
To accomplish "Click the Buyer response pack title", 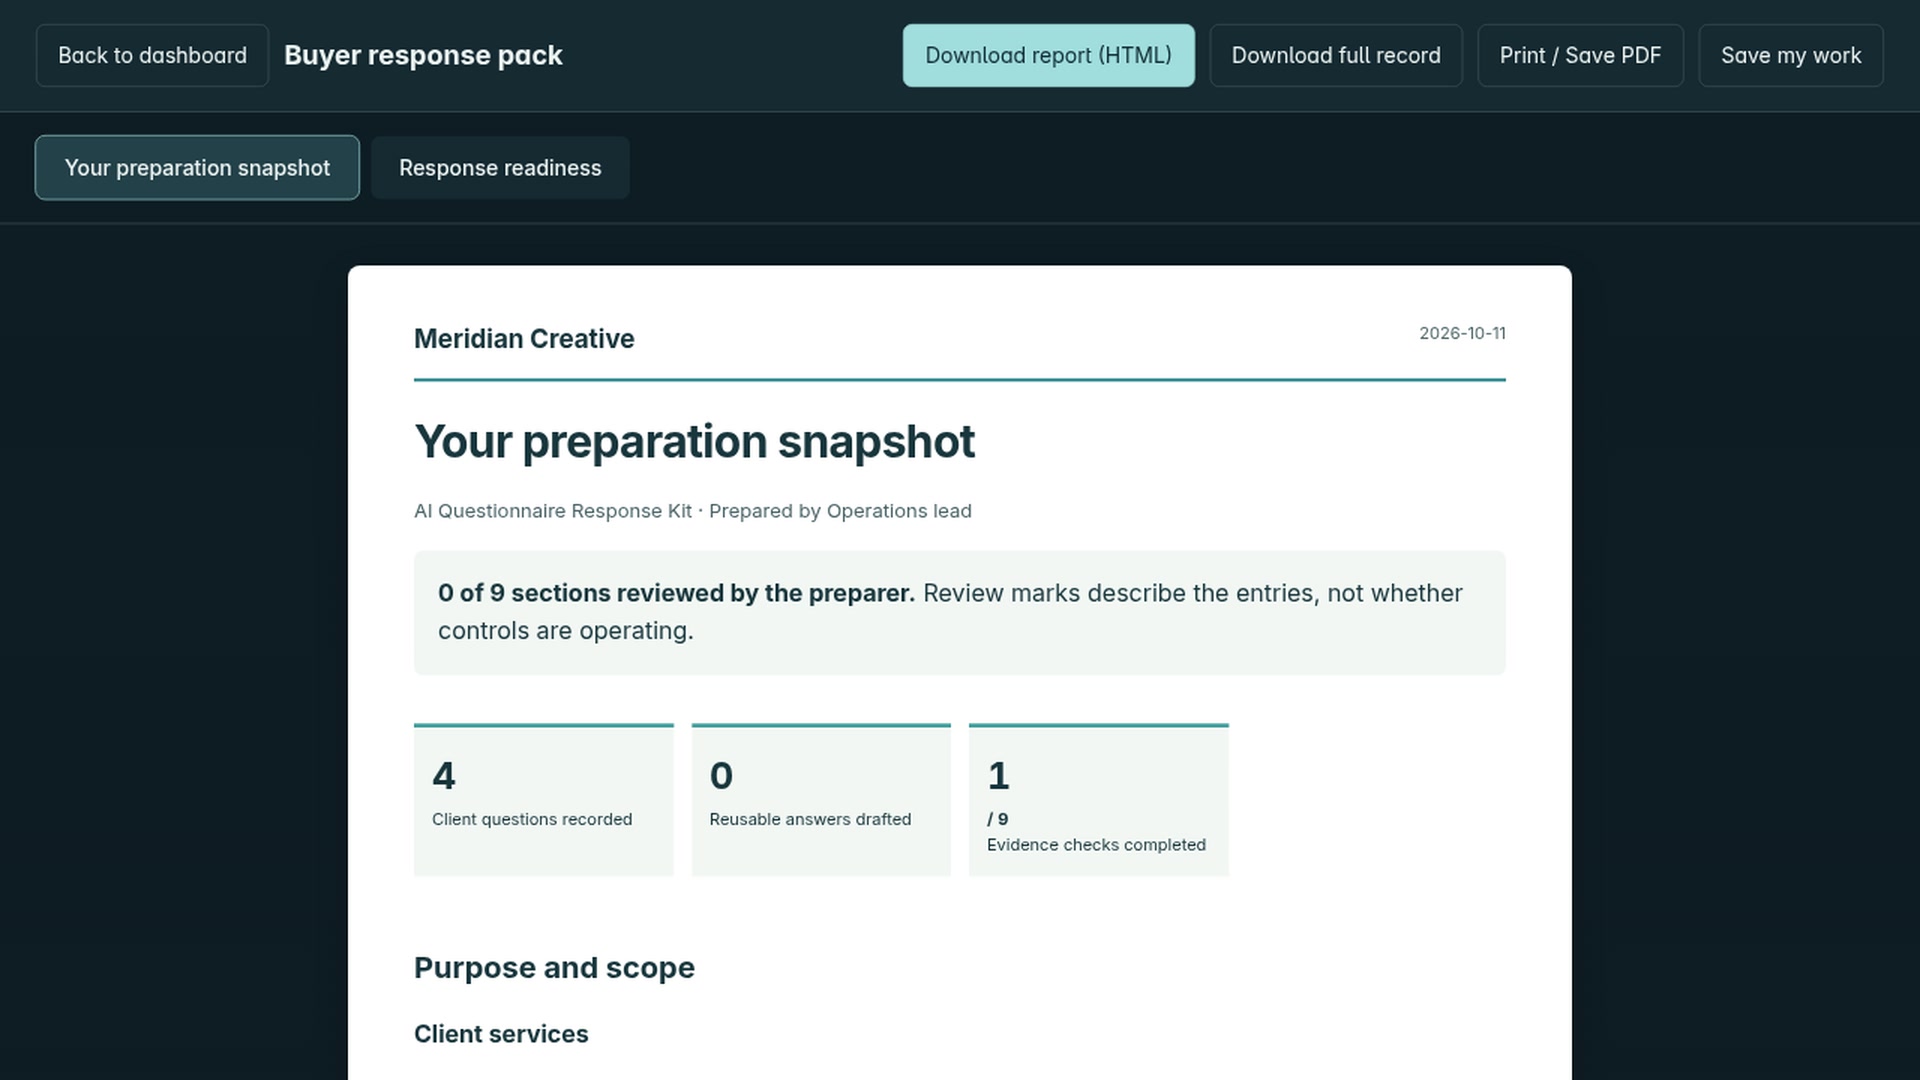I will 423,55.
